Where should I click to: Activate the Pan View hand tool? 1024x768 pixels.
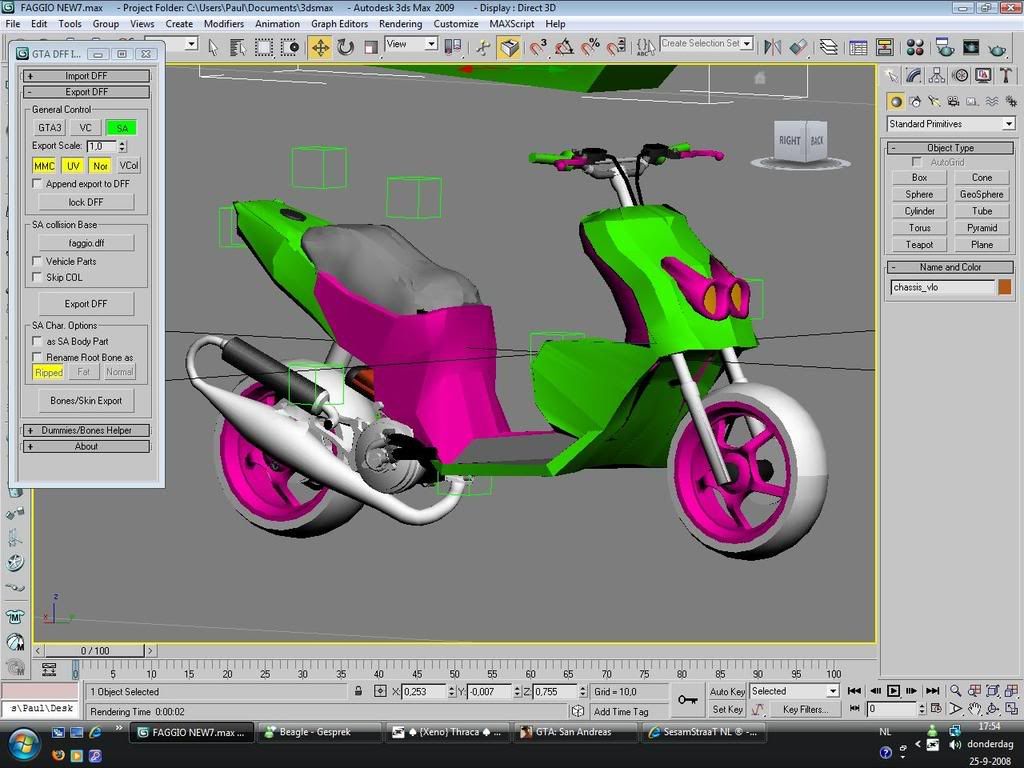pyautogui.click(x=974, y=709)
